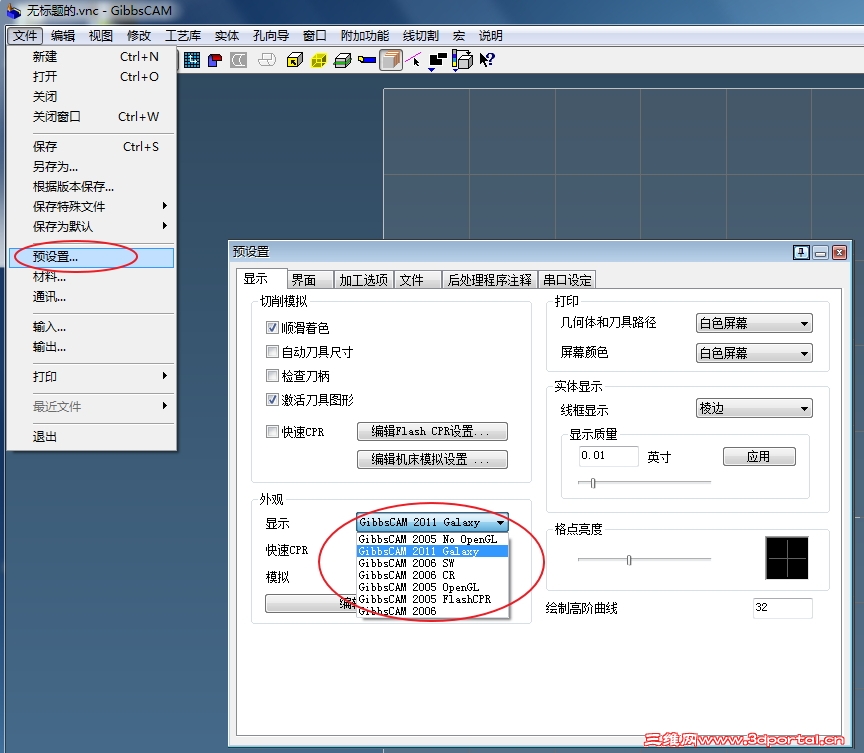Click the GibbsCAM app icon in title bar
Viewport: 864px width, 753px height.
13,10
